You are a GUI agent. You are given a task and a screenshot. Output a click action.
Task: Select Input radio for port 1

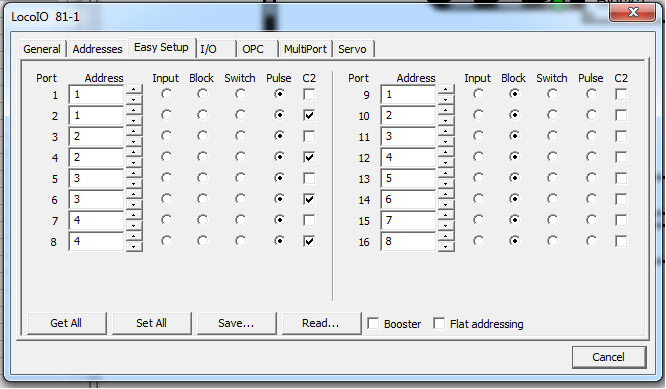click(166, 94)
